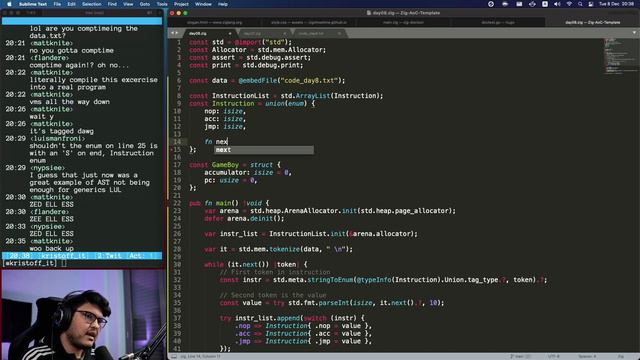640x360 pixels.
Task: Open the tab list dropdown arrow
Action: 634,33
